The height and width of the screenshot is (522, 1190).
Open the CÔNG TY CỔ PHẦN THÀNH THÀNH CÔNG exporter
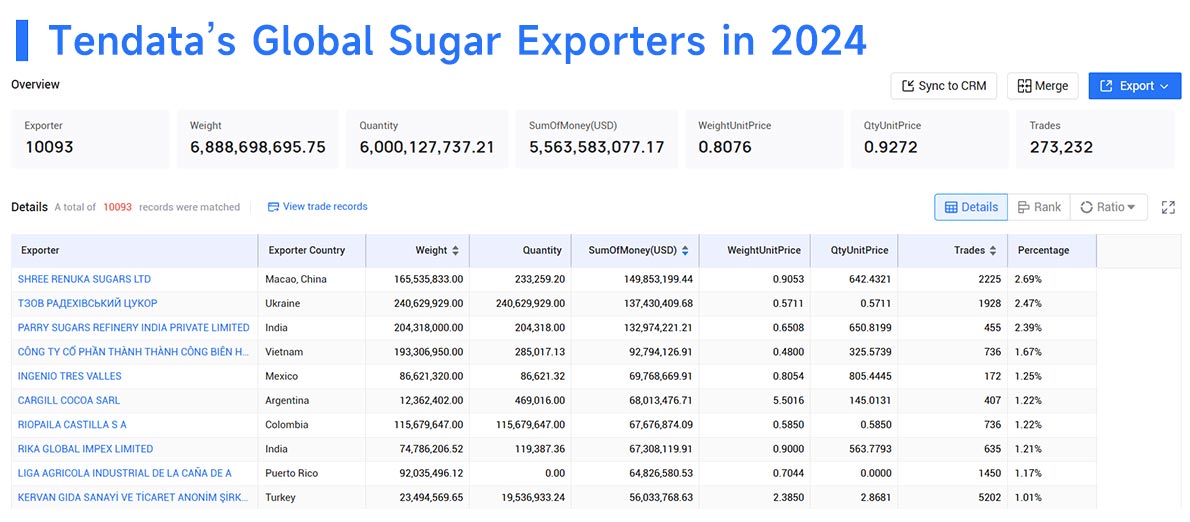[134, 352]
